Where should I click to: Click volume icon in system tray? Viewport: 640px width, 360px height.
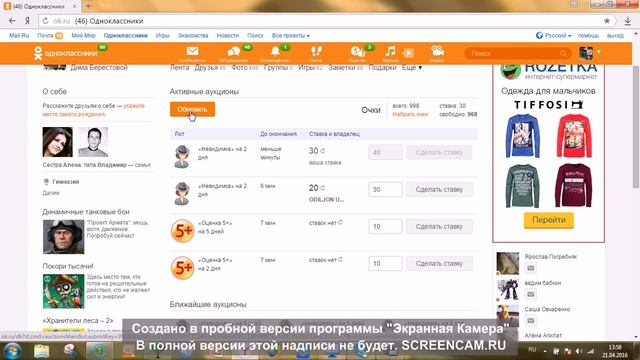pyautogui.click(x=579, y=351)
